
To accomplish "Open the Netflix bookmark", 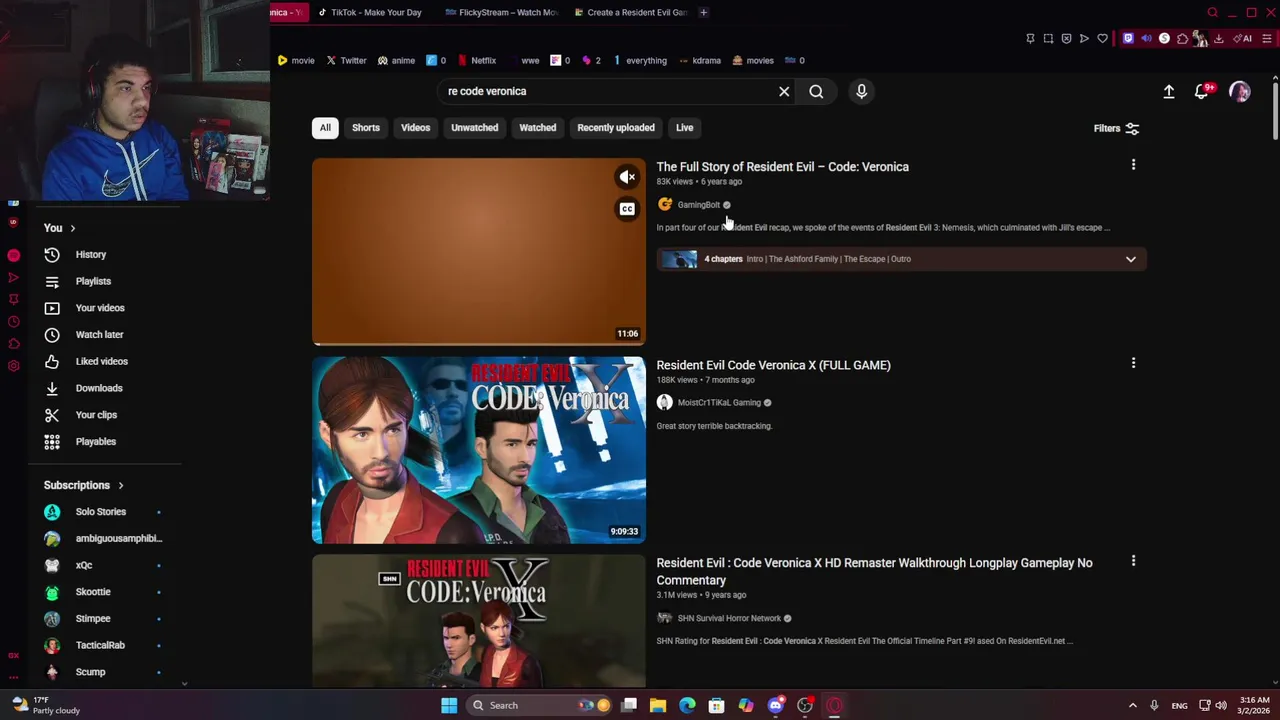I will tap(477, 60).
